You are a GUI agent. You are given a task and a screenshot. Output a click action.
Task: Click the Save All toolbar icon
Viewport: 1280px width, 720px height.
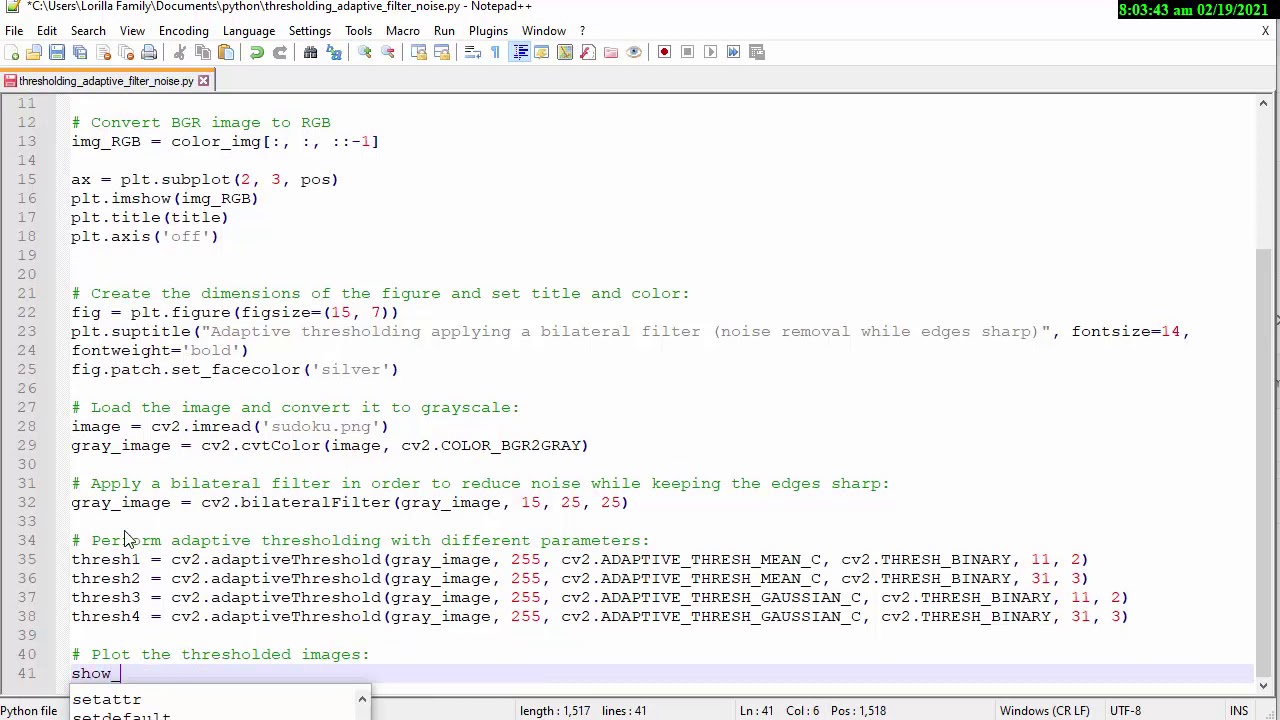(x=80, y=52)
